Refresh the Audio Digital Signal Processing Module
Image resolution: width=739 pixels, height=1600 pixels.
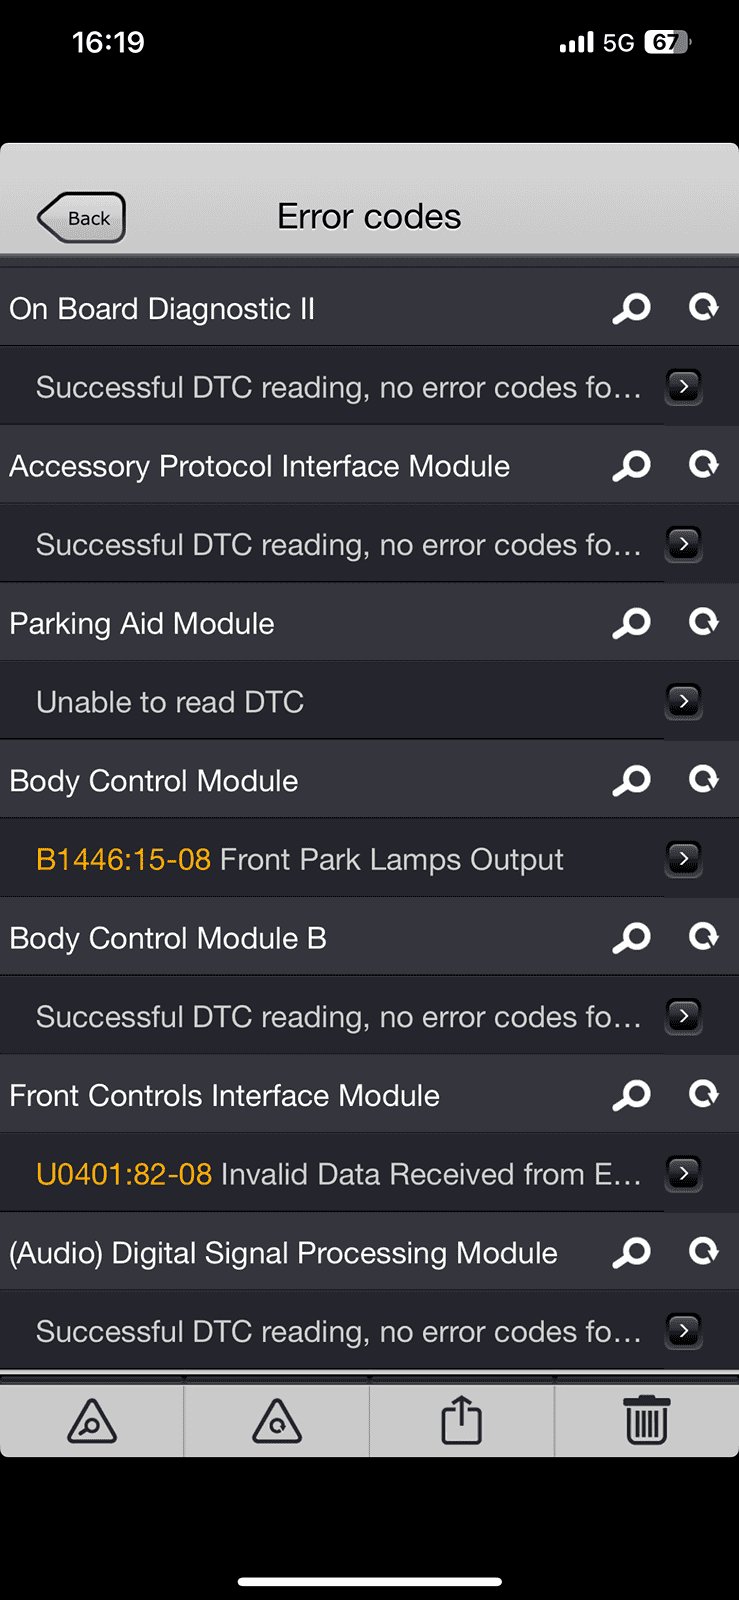click(x=704, y=1251)
